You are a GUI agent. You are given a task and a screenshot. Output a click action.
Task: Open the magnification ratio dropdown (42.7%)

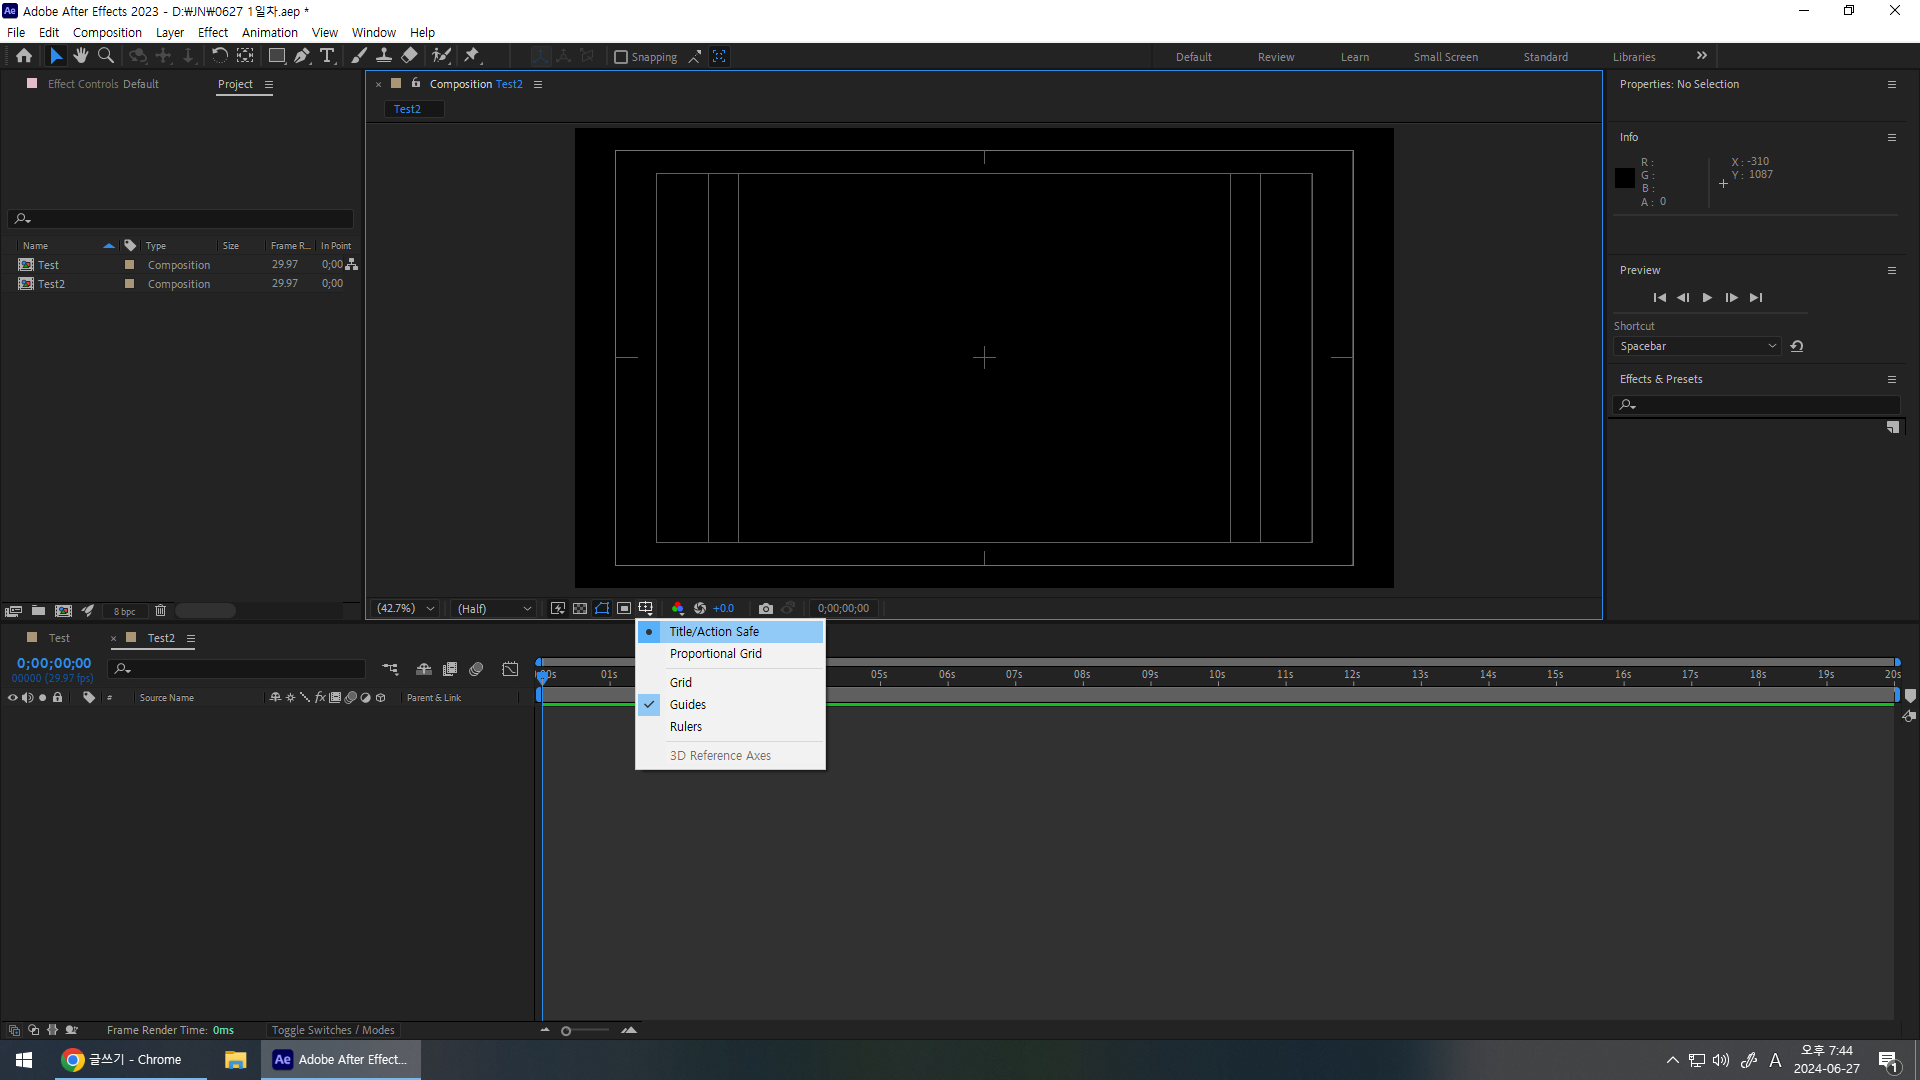(x=406, y=608)
